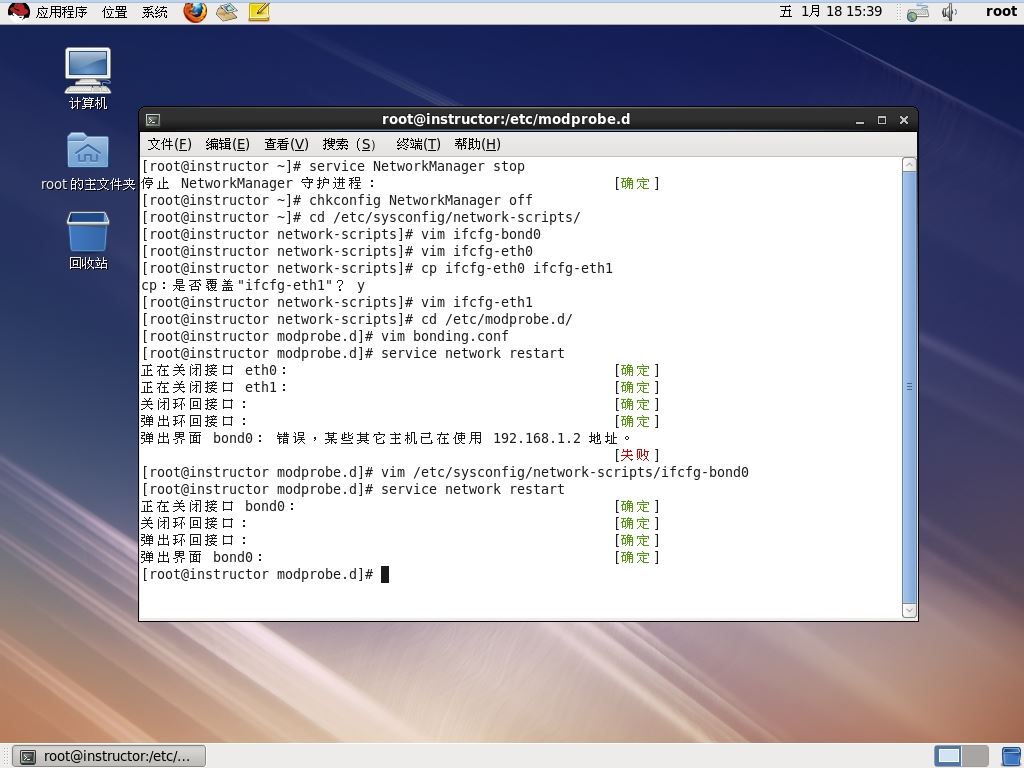
Task: Open the 位置 menu
Action: [x=114, y=12]
